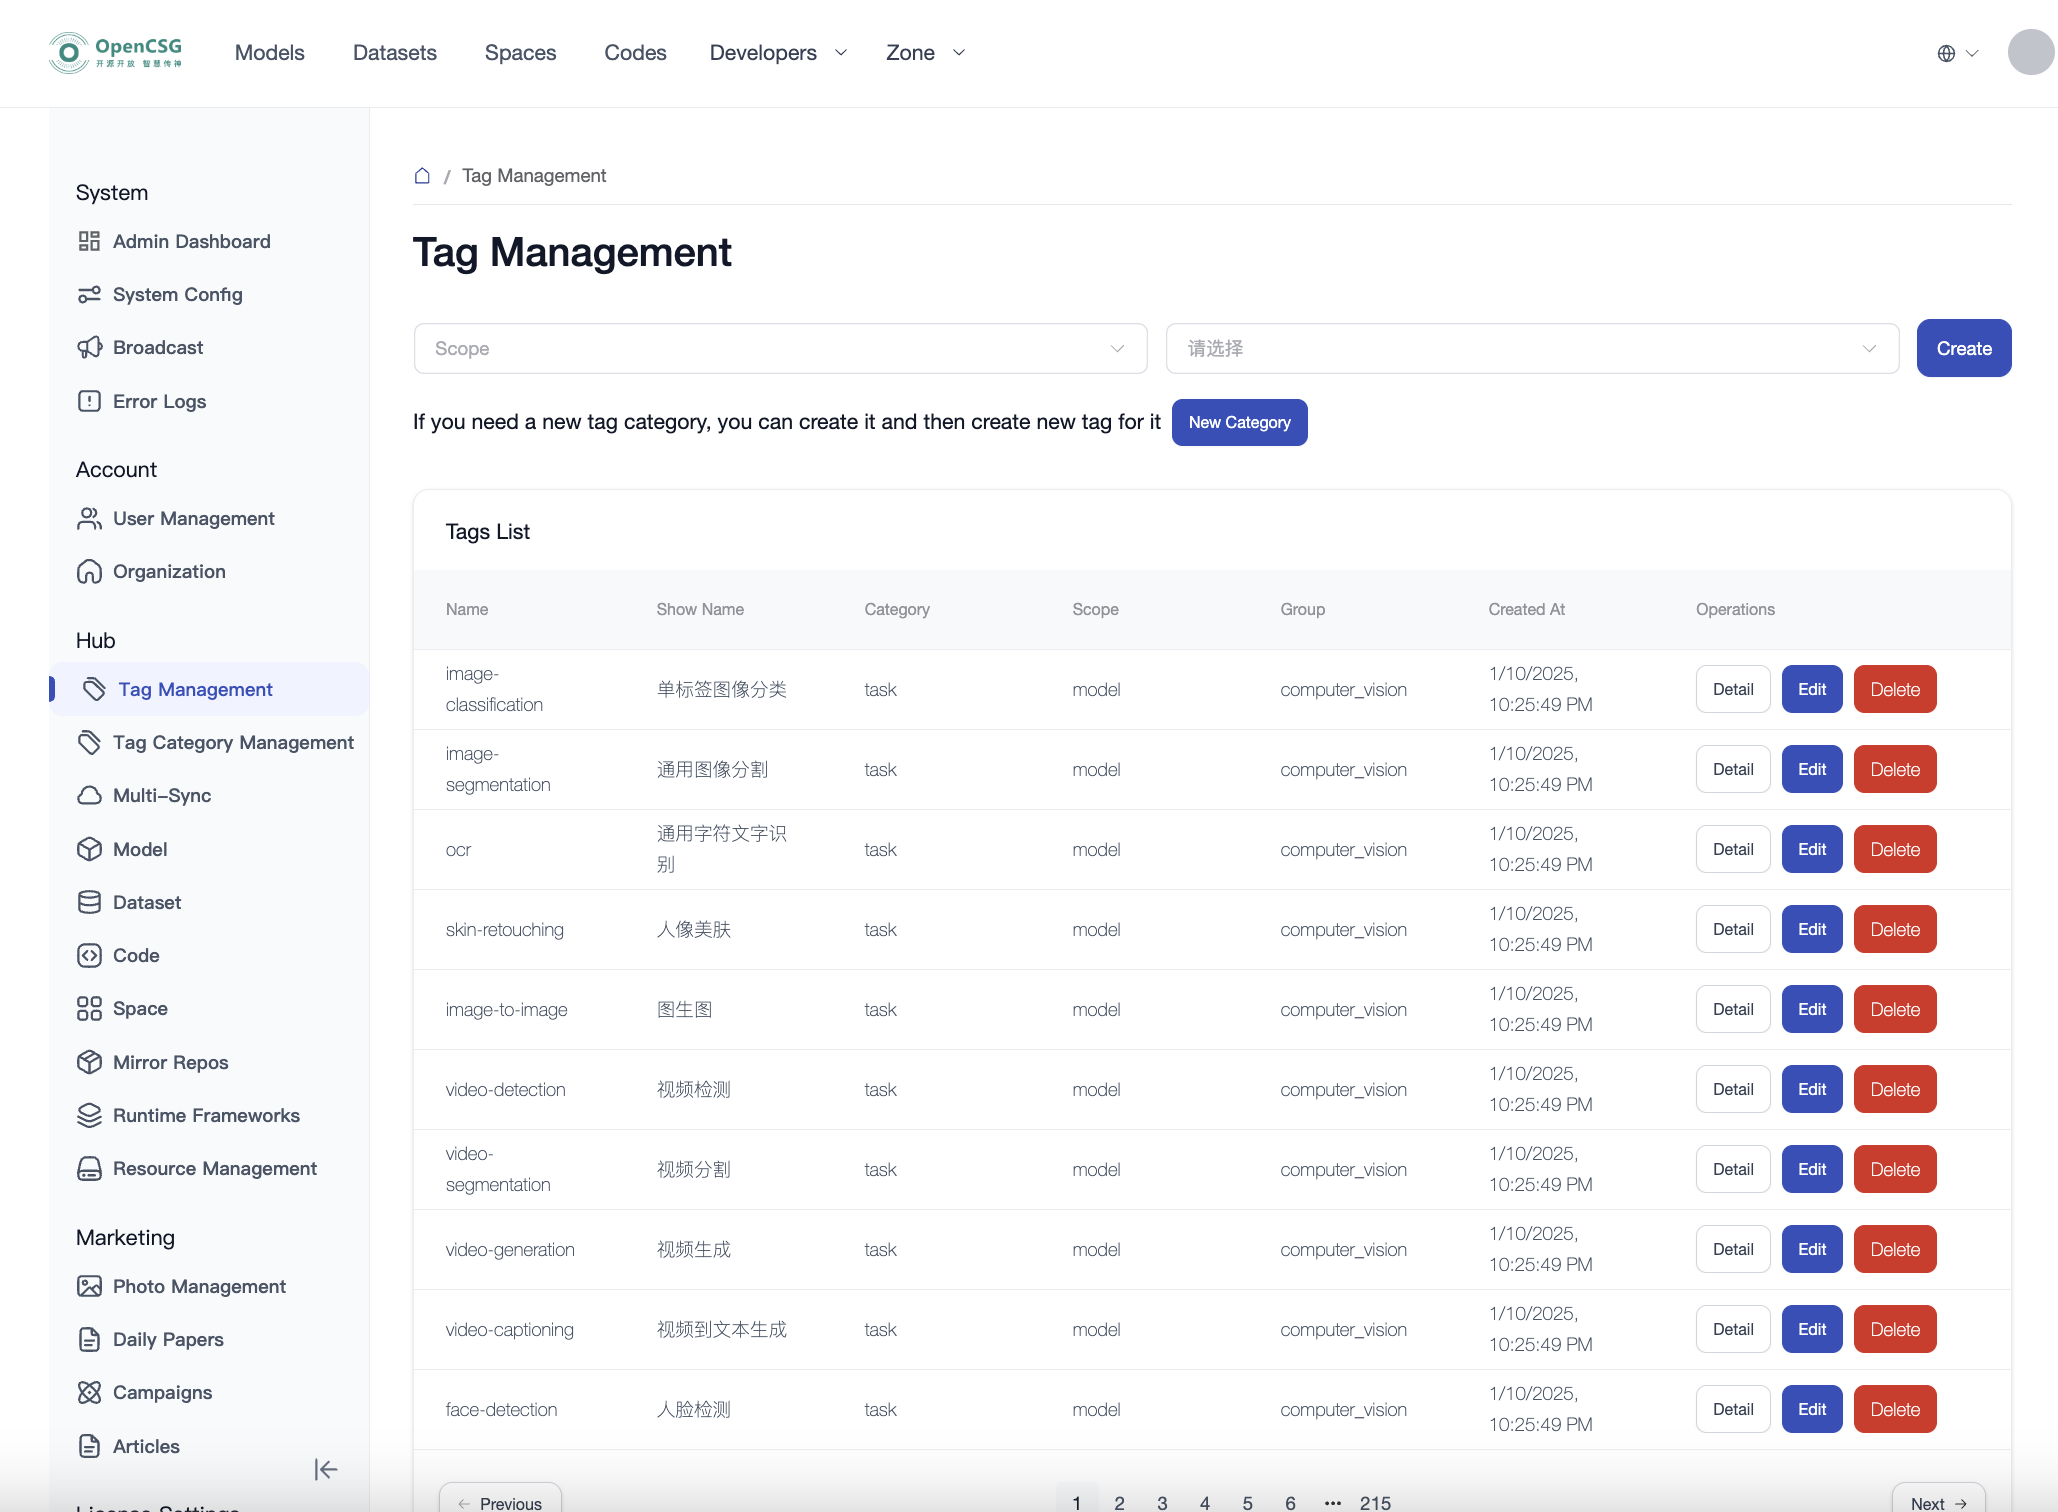Delete the ocr tag row
Viewport: 2058px width, 1512px height.
pos(1894,849)
